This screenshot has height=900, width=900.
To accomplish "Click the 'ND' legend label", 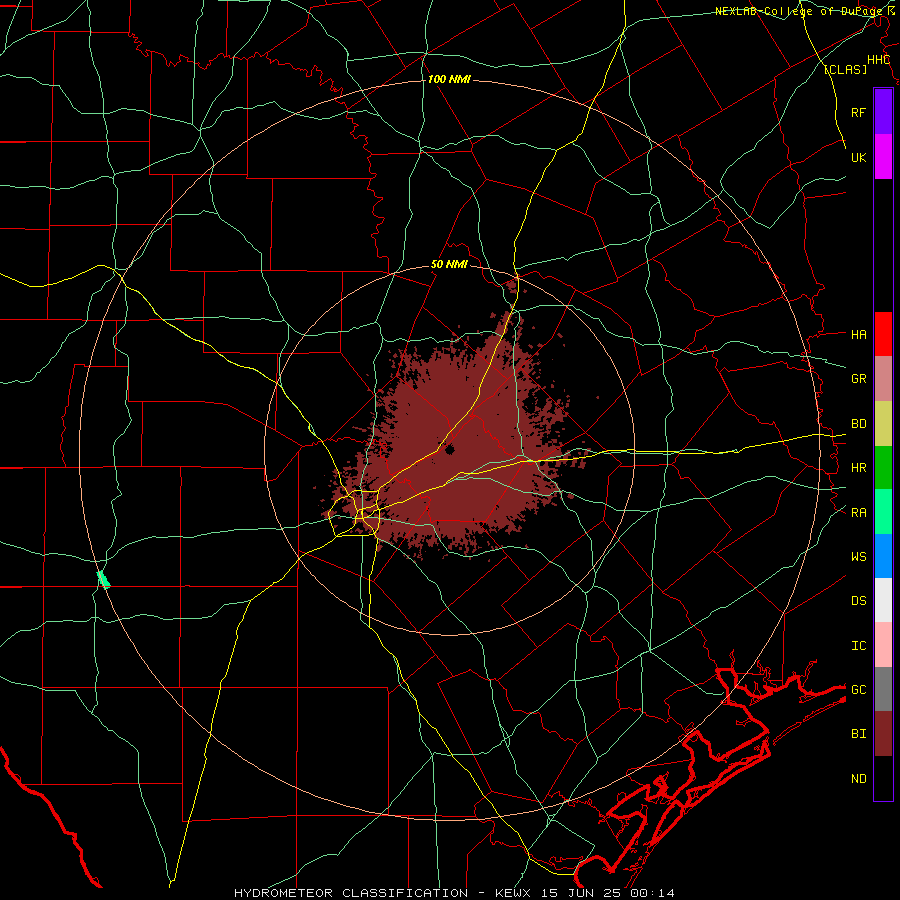I will [858, 779].
